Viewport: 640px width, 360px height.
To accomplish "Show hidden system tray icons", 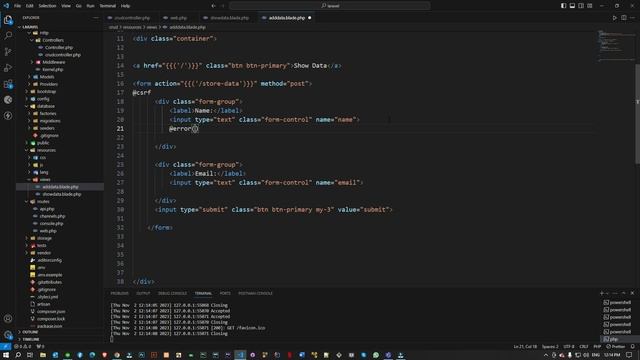I will coord(546,355).
